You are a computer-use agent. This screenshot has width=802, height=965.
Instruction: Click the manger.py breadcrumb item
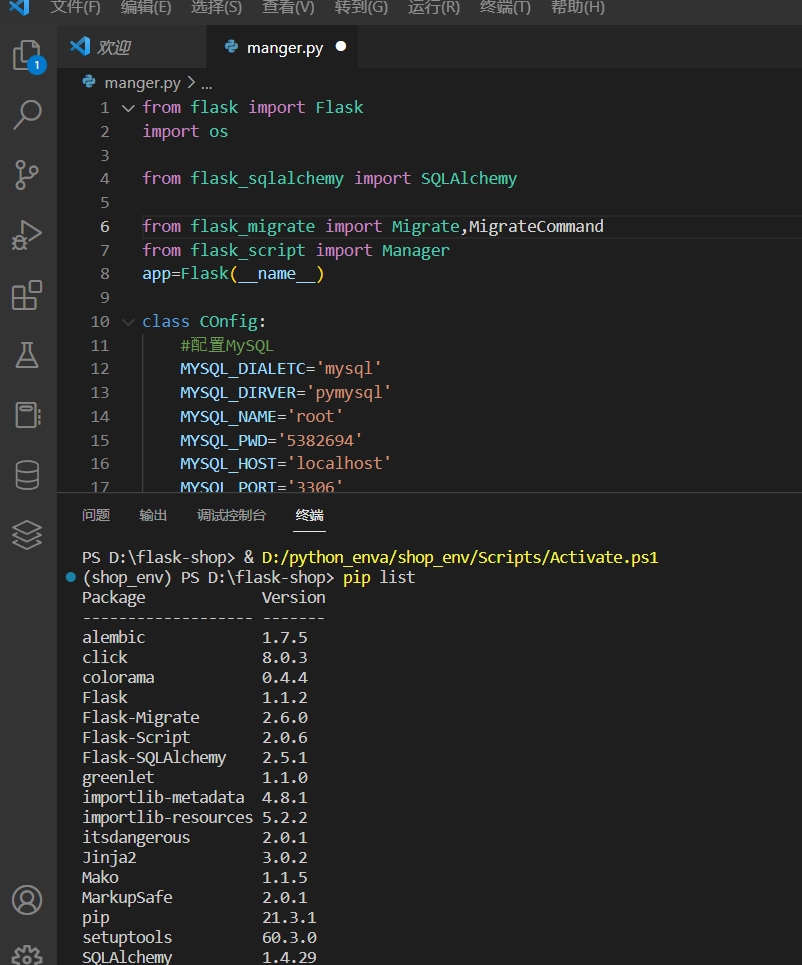tap(142, 82)
